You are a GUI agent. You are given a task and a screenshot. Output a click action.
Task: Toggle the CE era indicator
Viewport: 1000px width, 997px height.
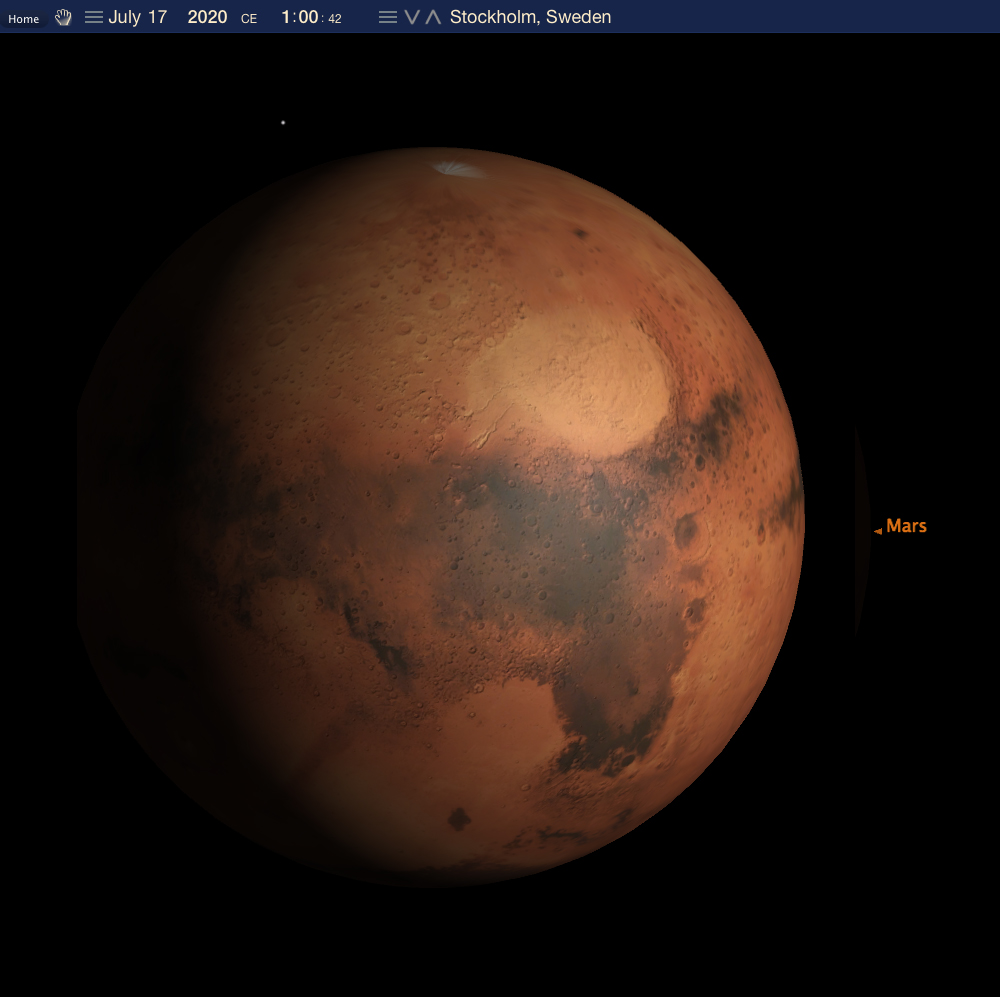click(x=249, y=18)
